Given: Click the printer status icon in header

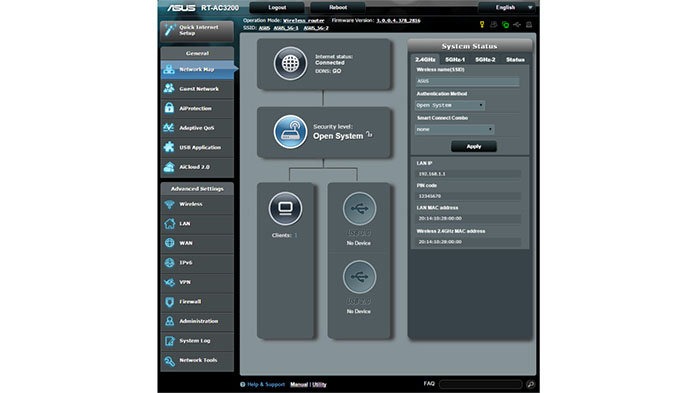Looking at the screenshot, I should click(529, 25).
